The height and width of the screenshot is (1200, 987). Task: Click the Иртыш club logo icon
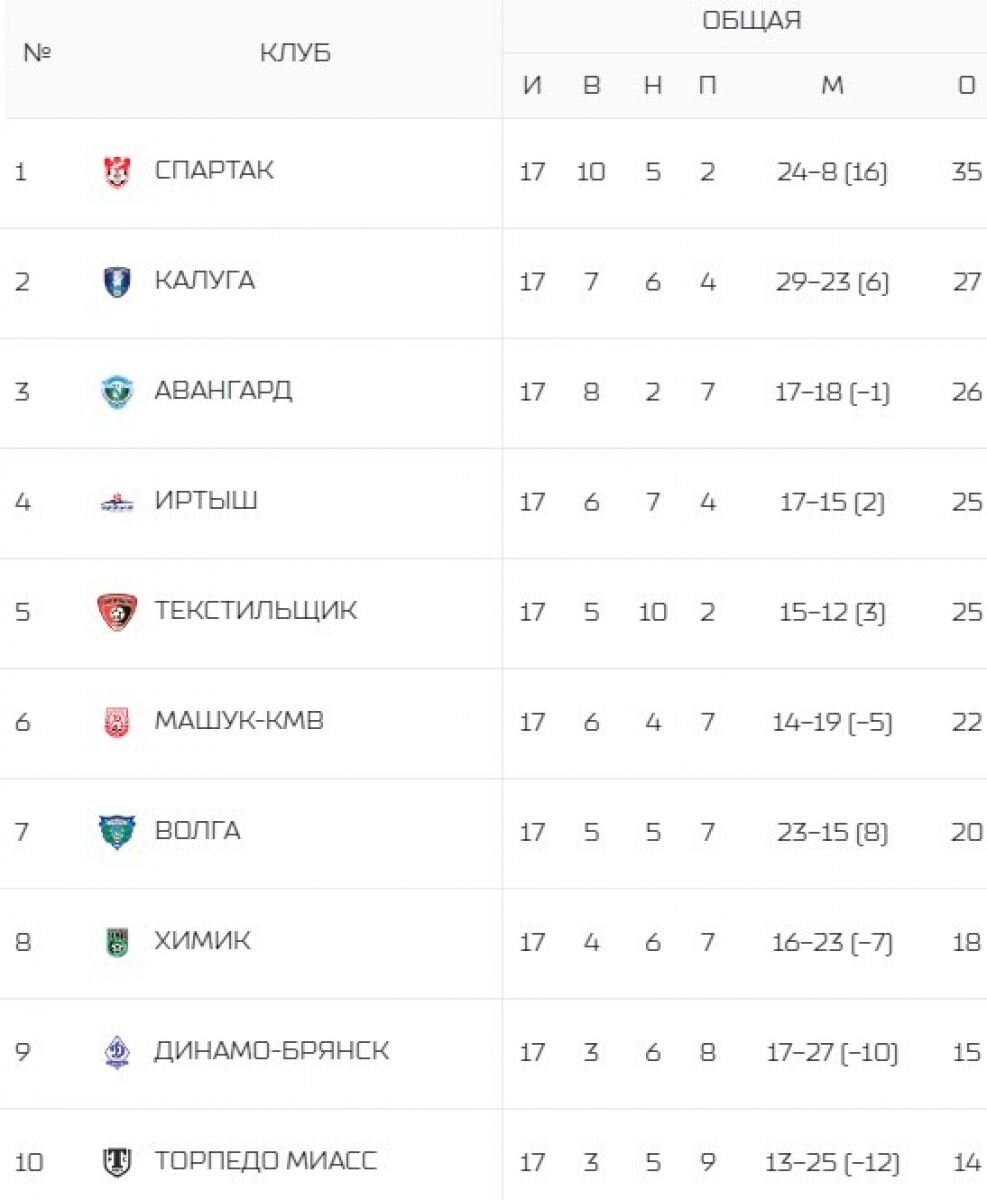[117, 503]
